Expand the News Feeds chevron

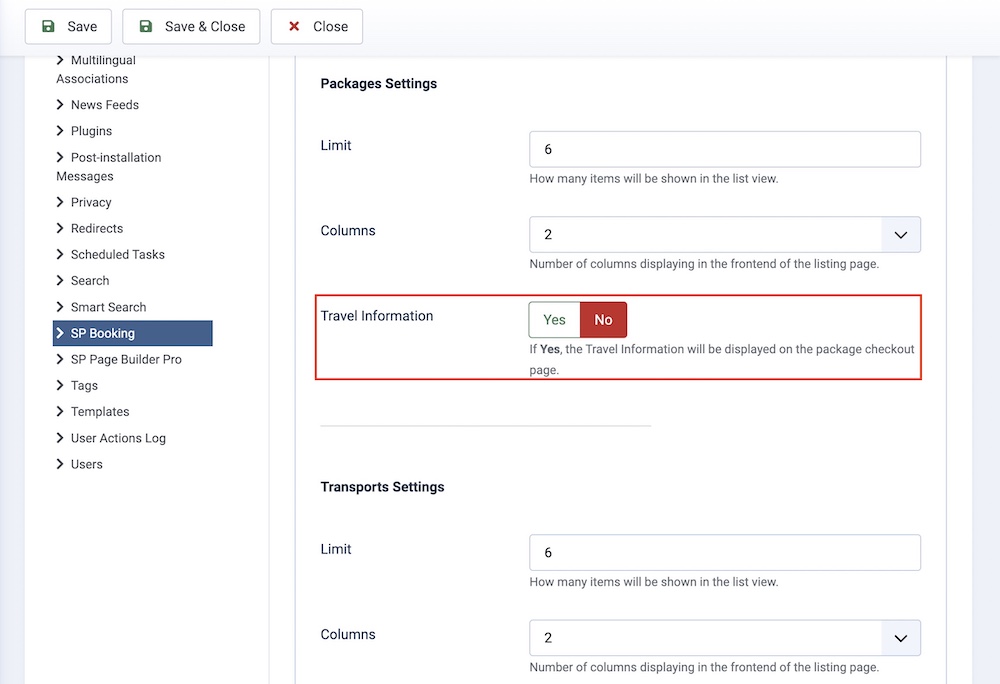61,105
